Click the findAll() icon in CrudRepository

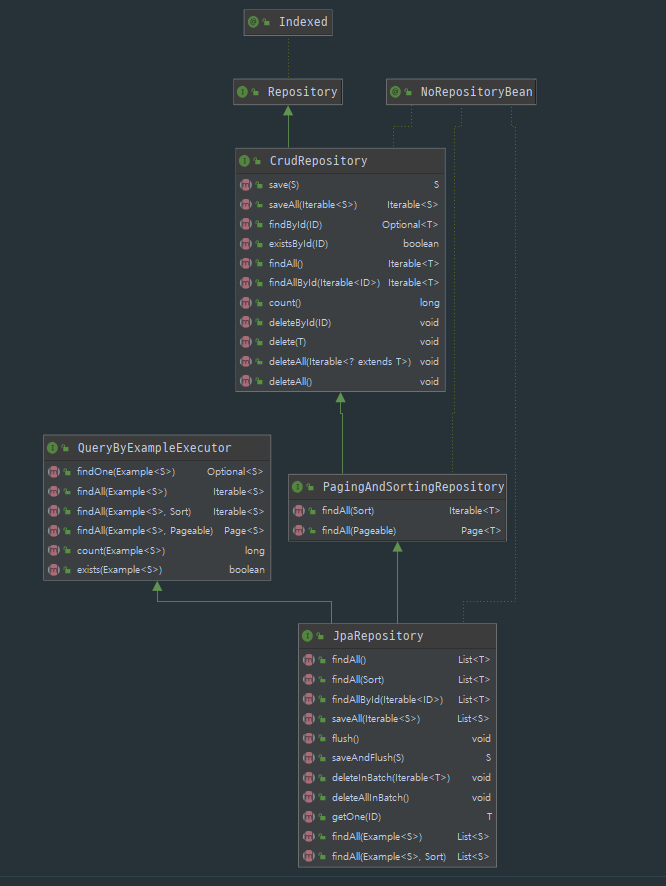[245, 263]
